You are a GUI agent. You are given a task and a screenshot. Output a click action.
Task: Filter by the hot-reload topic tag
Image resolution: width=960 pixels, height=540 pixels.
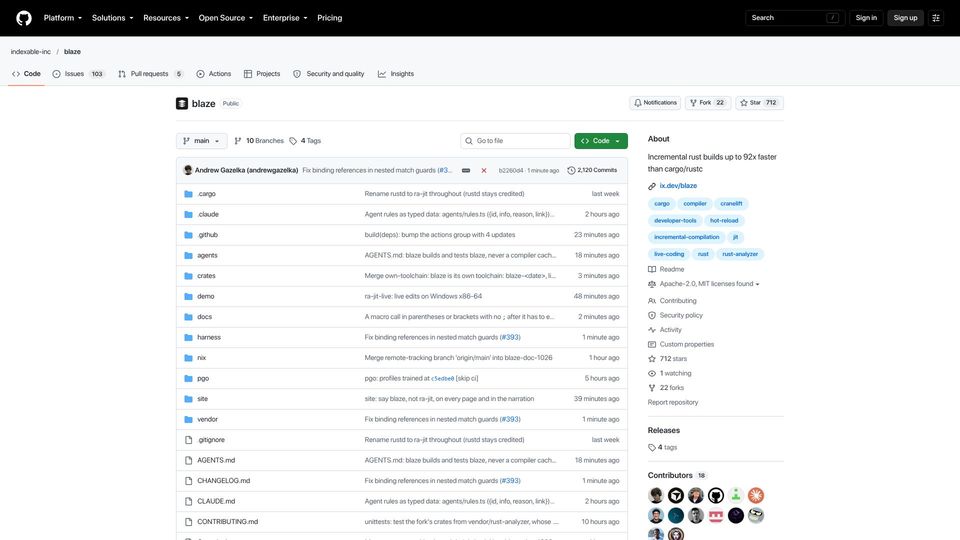[x=724, y=220]
